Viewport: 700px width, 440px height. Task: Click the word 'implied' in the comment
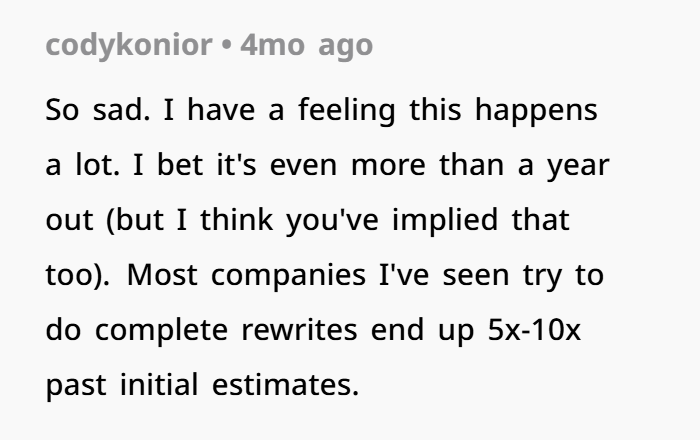point(445,220)
